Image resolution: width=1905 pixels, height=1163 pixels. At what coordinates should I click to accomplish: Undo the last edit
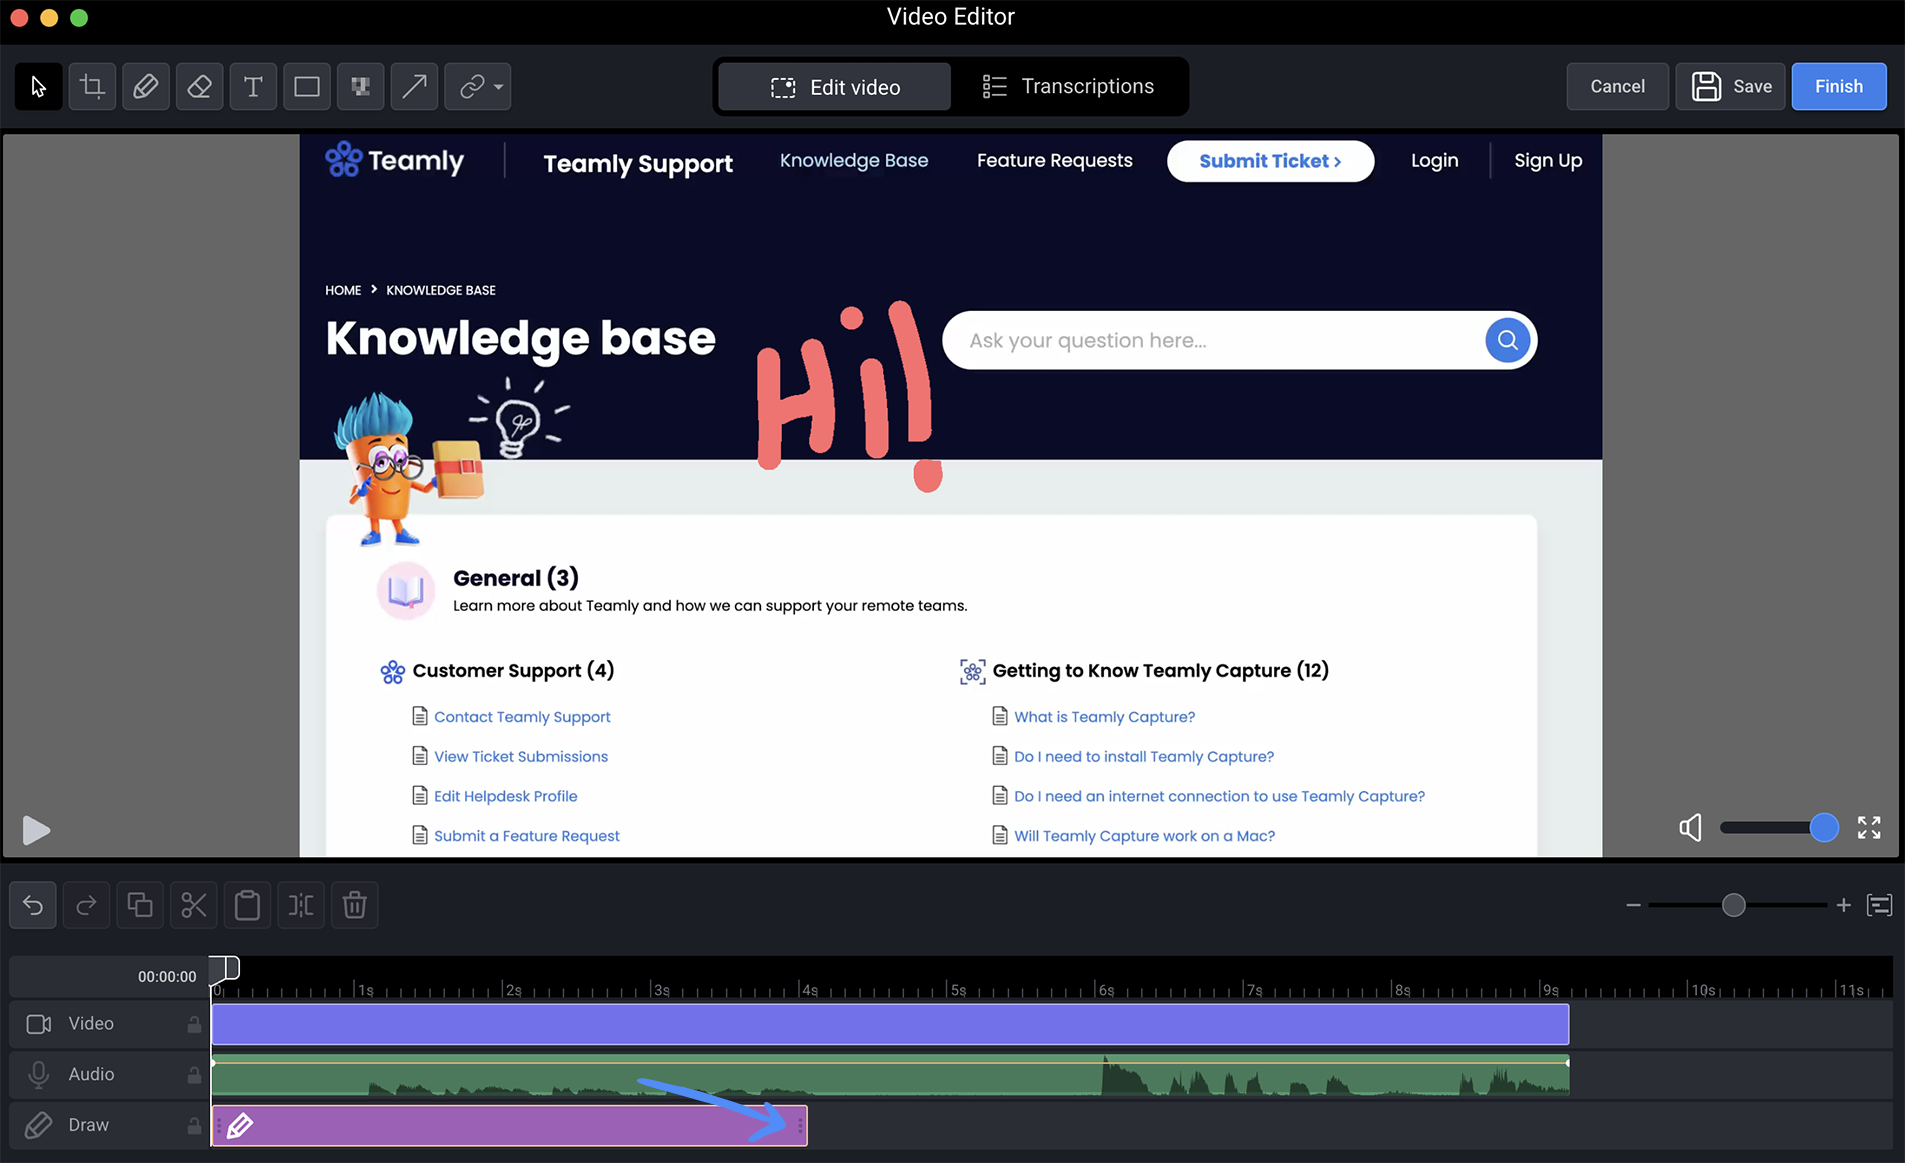point(33,906)
